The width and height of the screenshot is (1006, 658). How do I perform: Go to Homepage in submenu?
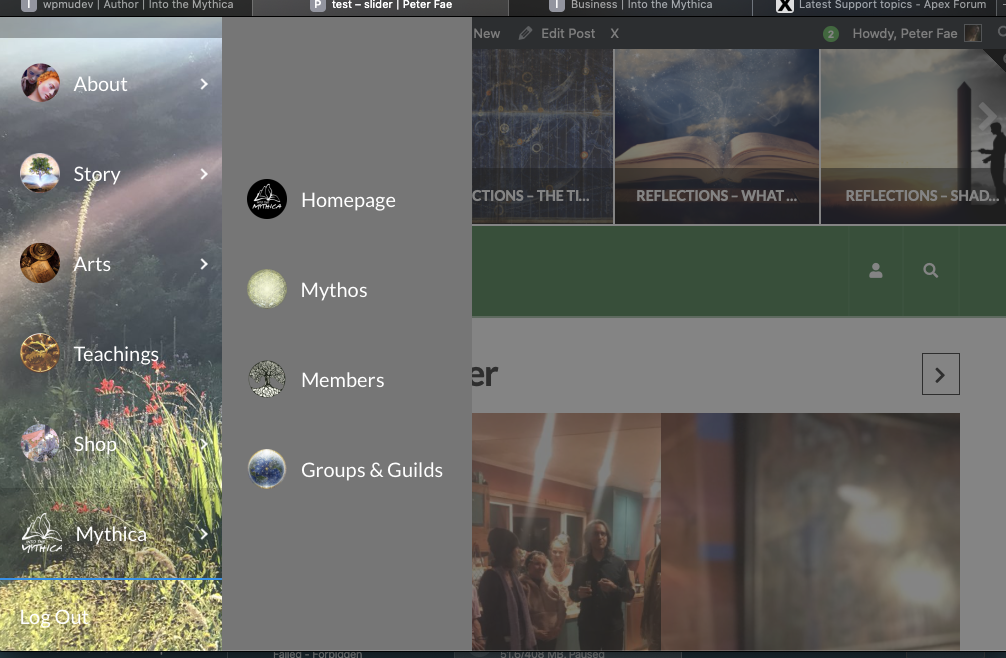coord(347,199)
